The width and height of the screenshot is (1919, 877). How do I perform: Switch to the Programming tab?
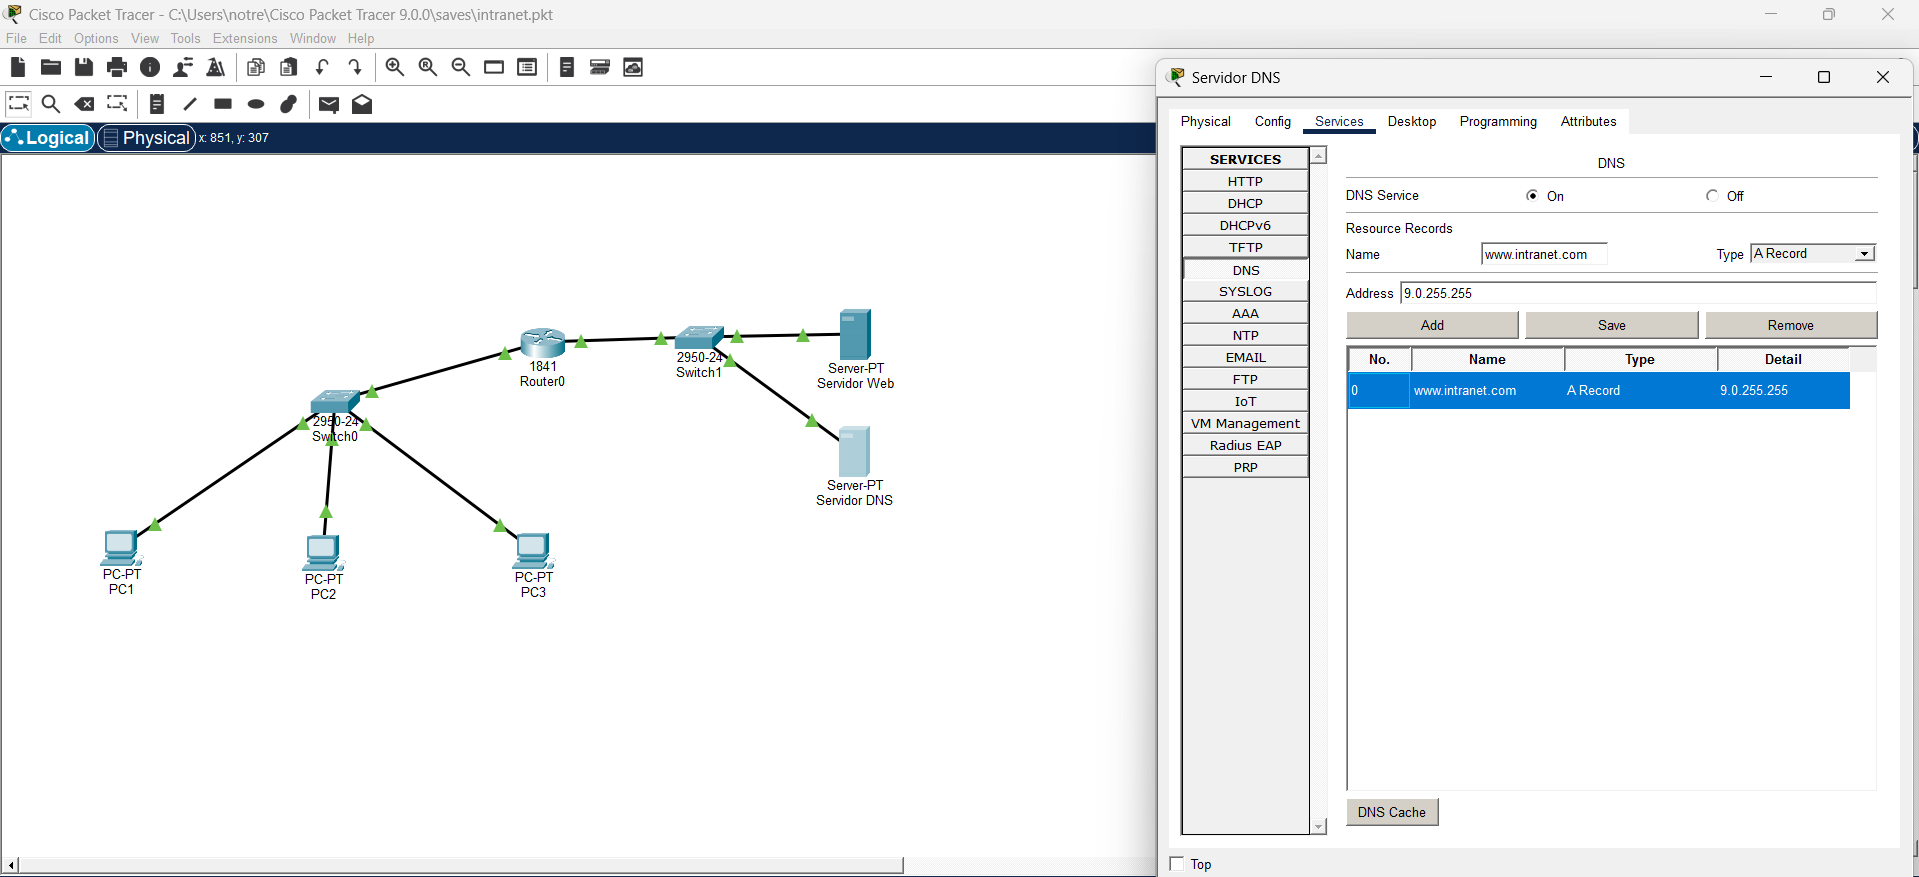(x=1498, y=121)
